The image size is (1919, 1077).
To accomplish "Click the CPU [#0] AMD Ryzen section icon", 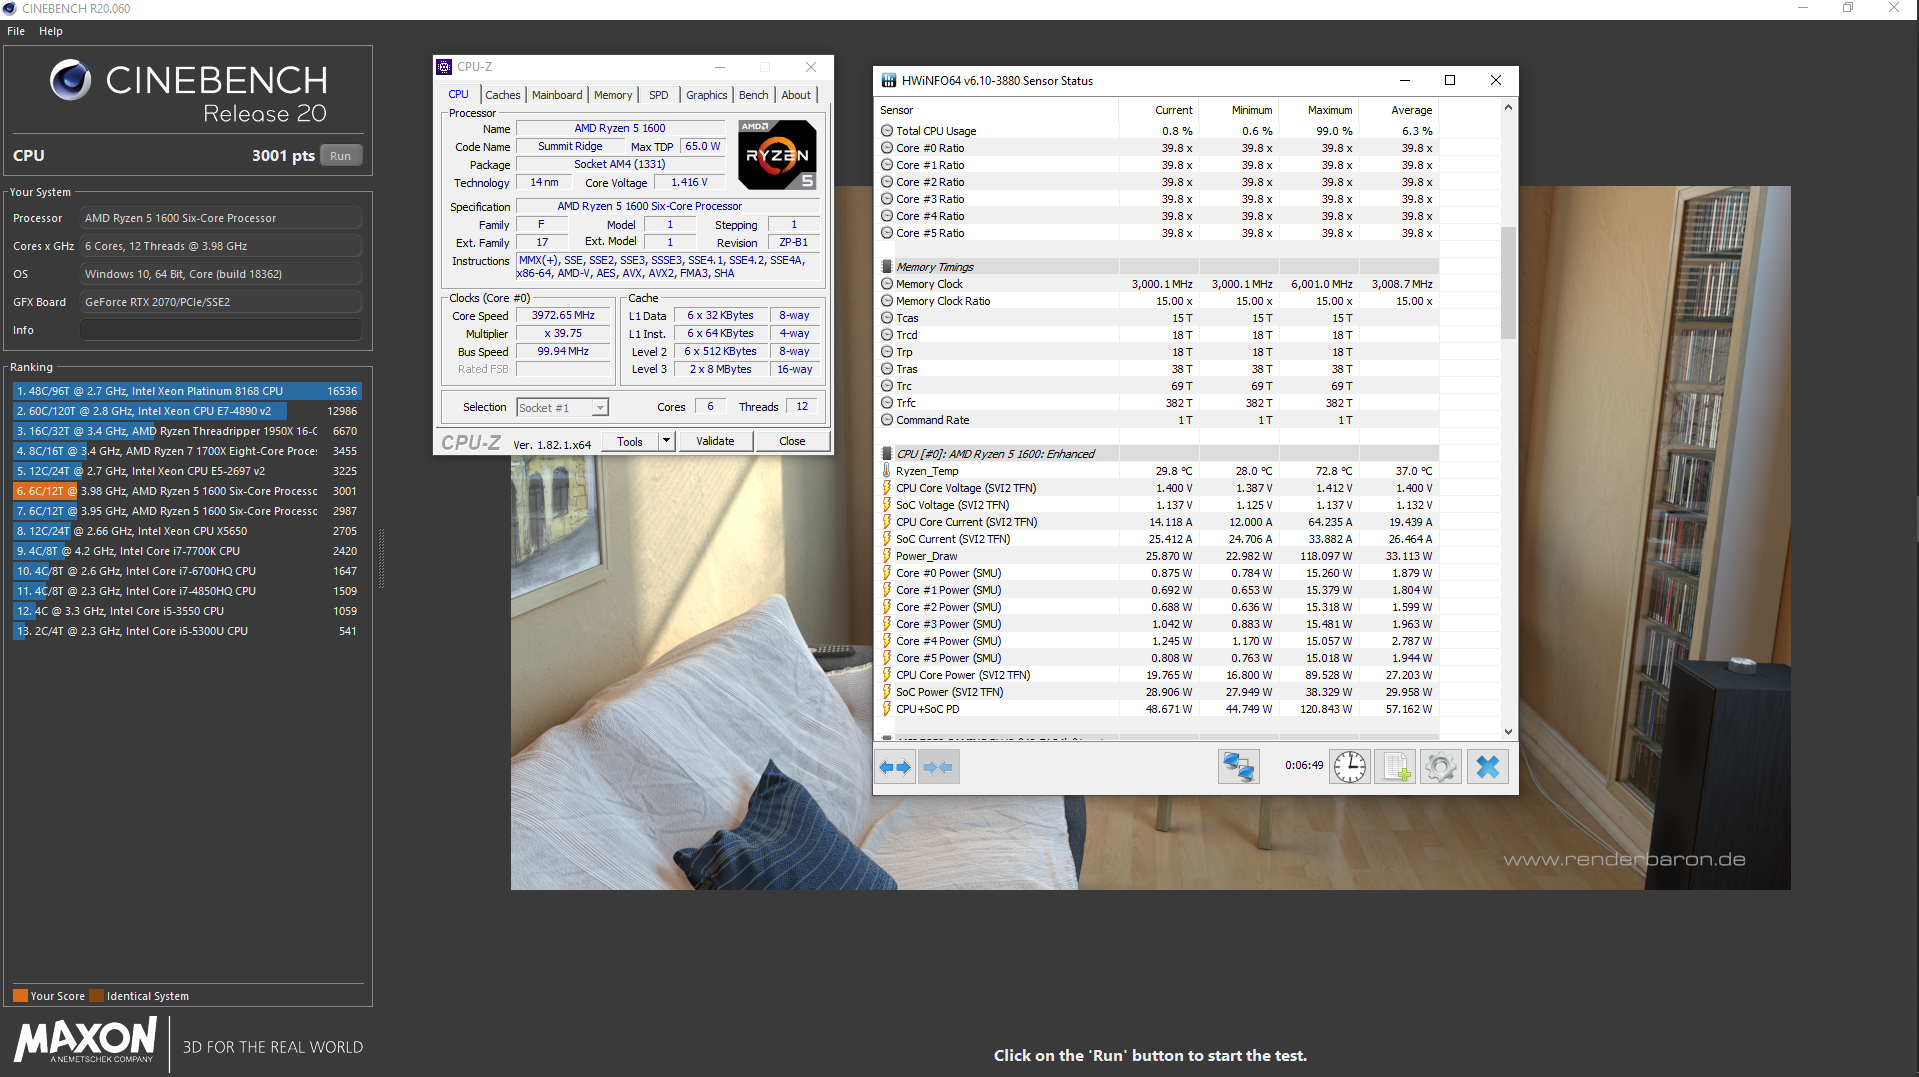I will pos(887,454).
